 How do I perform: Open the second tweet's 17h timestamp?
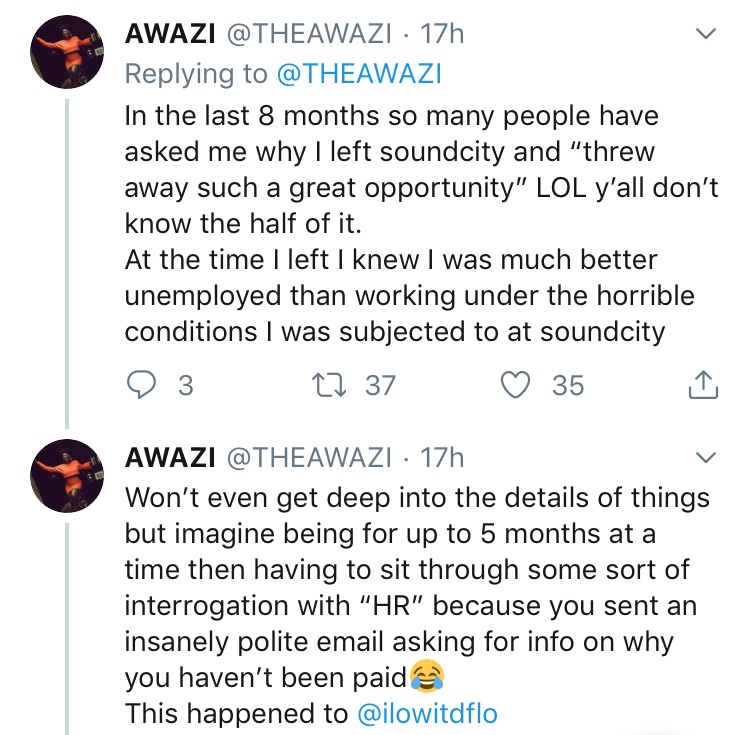pyautogui.click(x=442, y=458)
